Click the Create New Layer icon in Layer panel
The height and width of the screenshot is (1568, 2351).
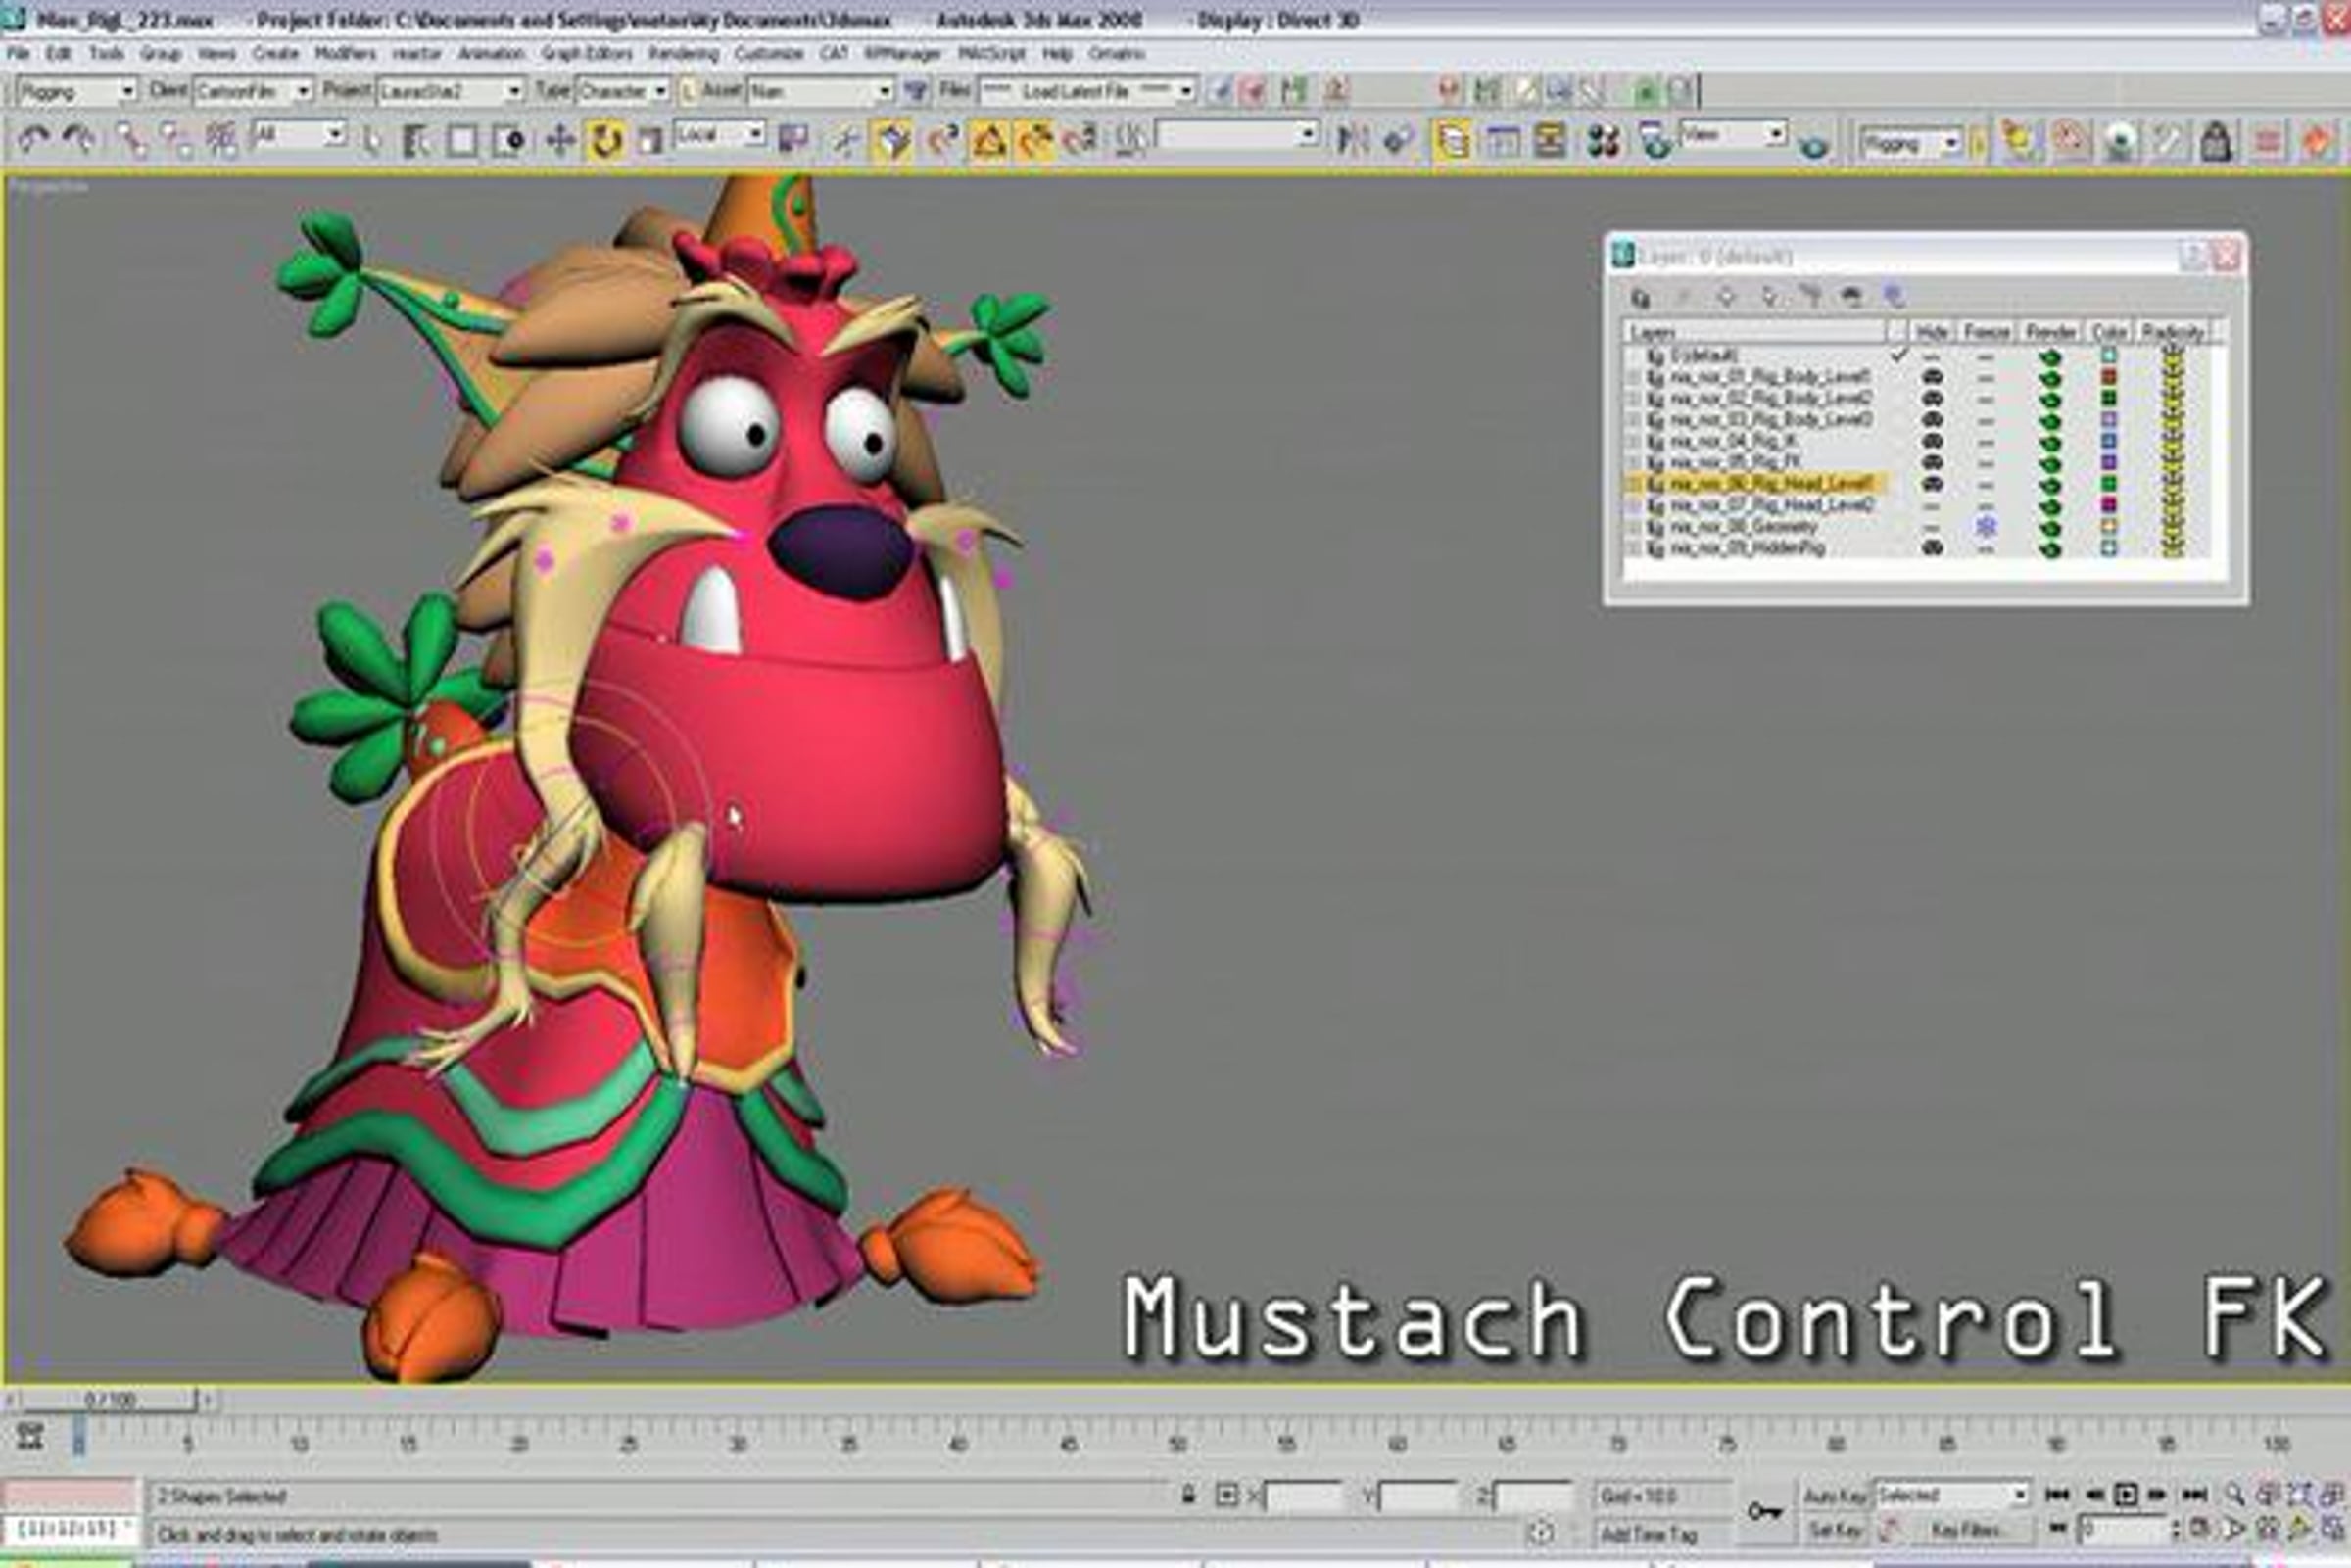click(x=1640, y=297)
